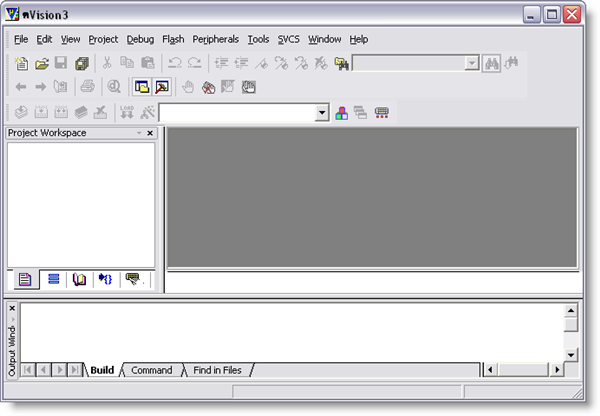Click the Navigate Backward arrow icon

pos(21,87)
